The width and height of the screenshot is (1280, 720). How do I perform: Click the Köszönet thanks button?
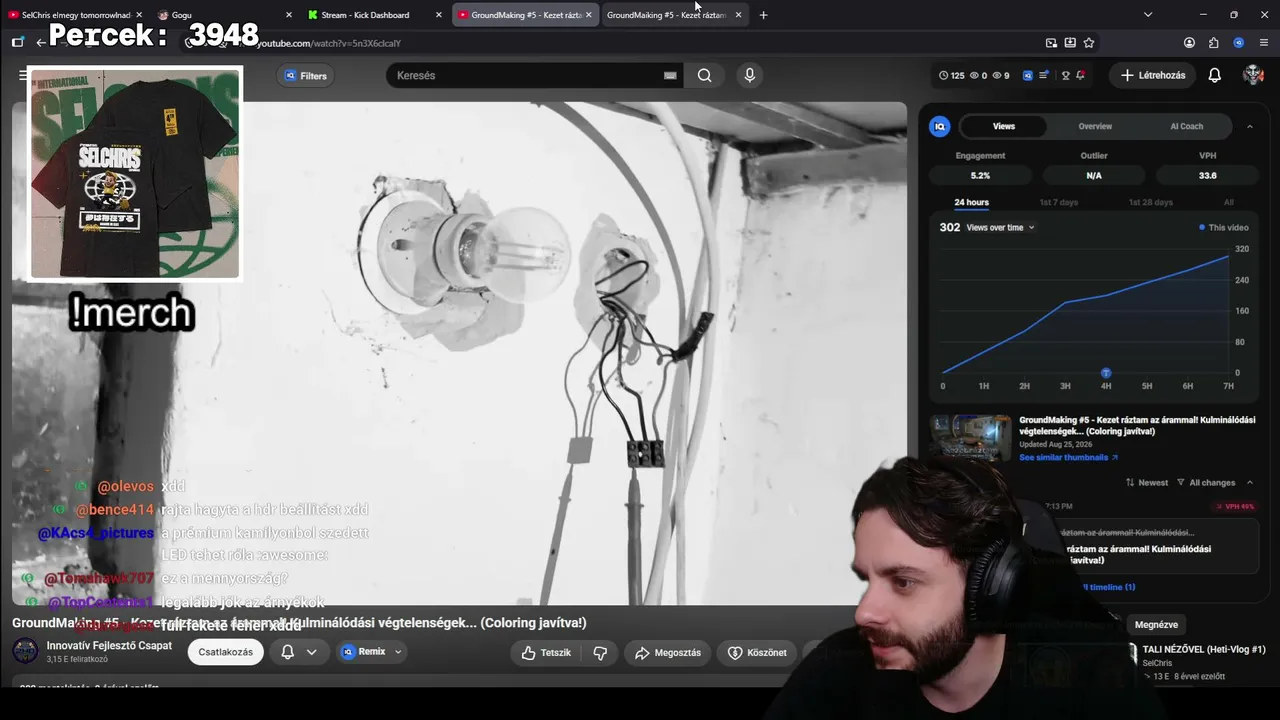(757, 652)
